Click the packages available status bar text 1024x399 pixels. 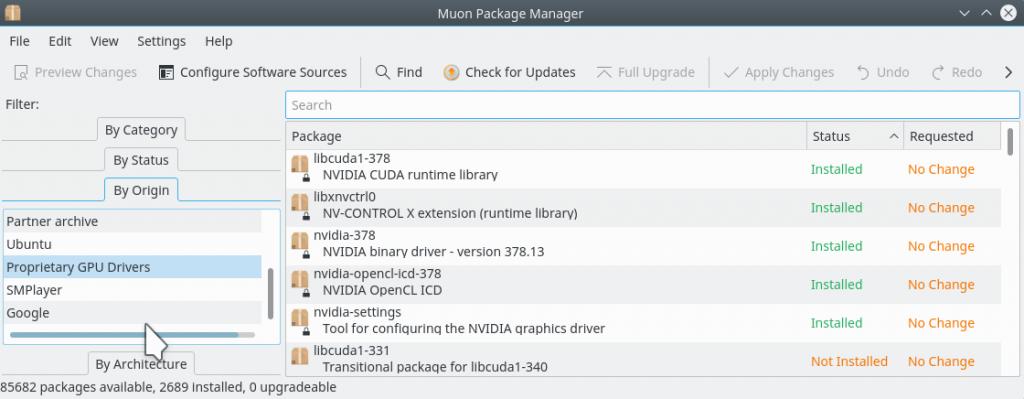(x=168, y=387)
